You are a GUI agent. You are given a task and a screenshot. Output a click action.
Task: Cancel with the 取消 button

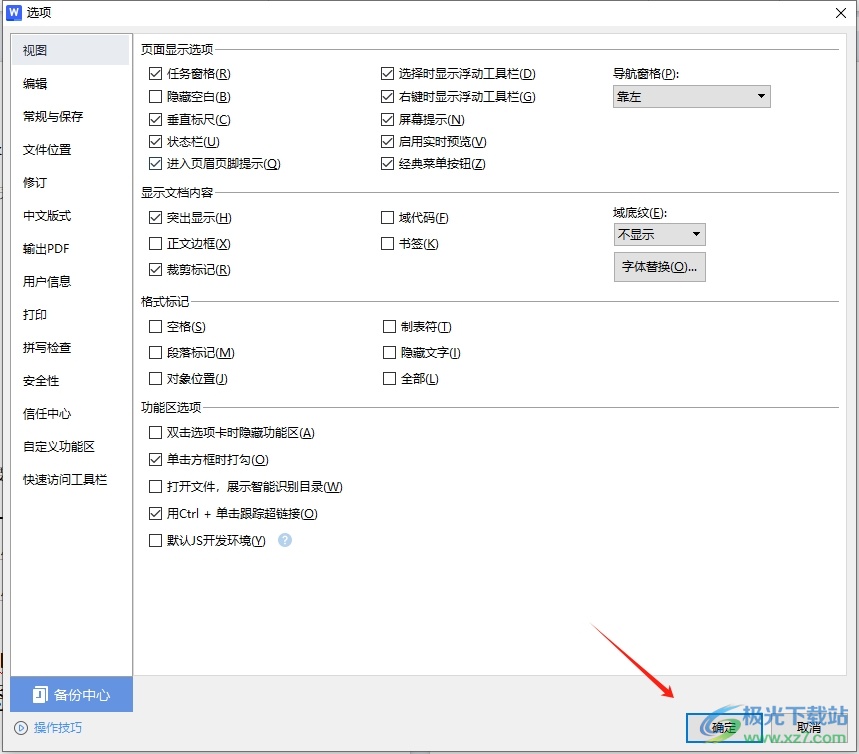pos(809,728)
